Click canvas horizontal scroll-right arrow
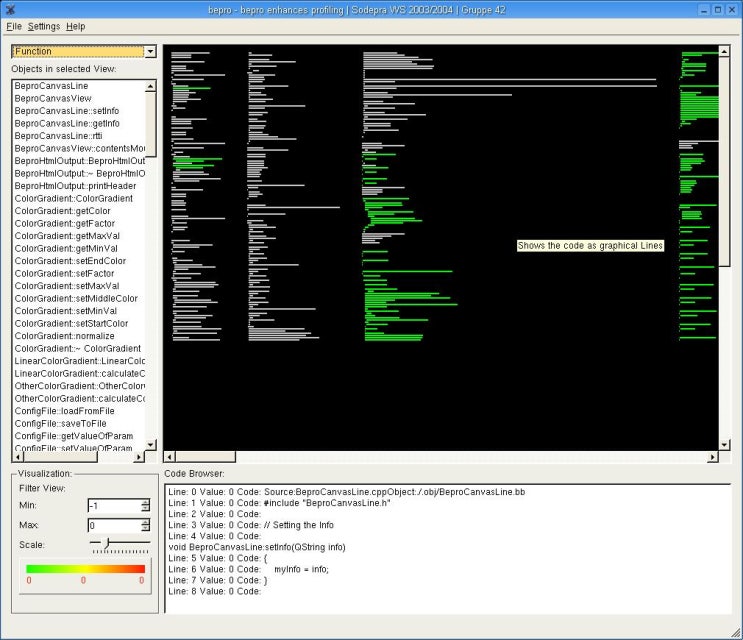This screenshot has width=743, height=640. 713,457
